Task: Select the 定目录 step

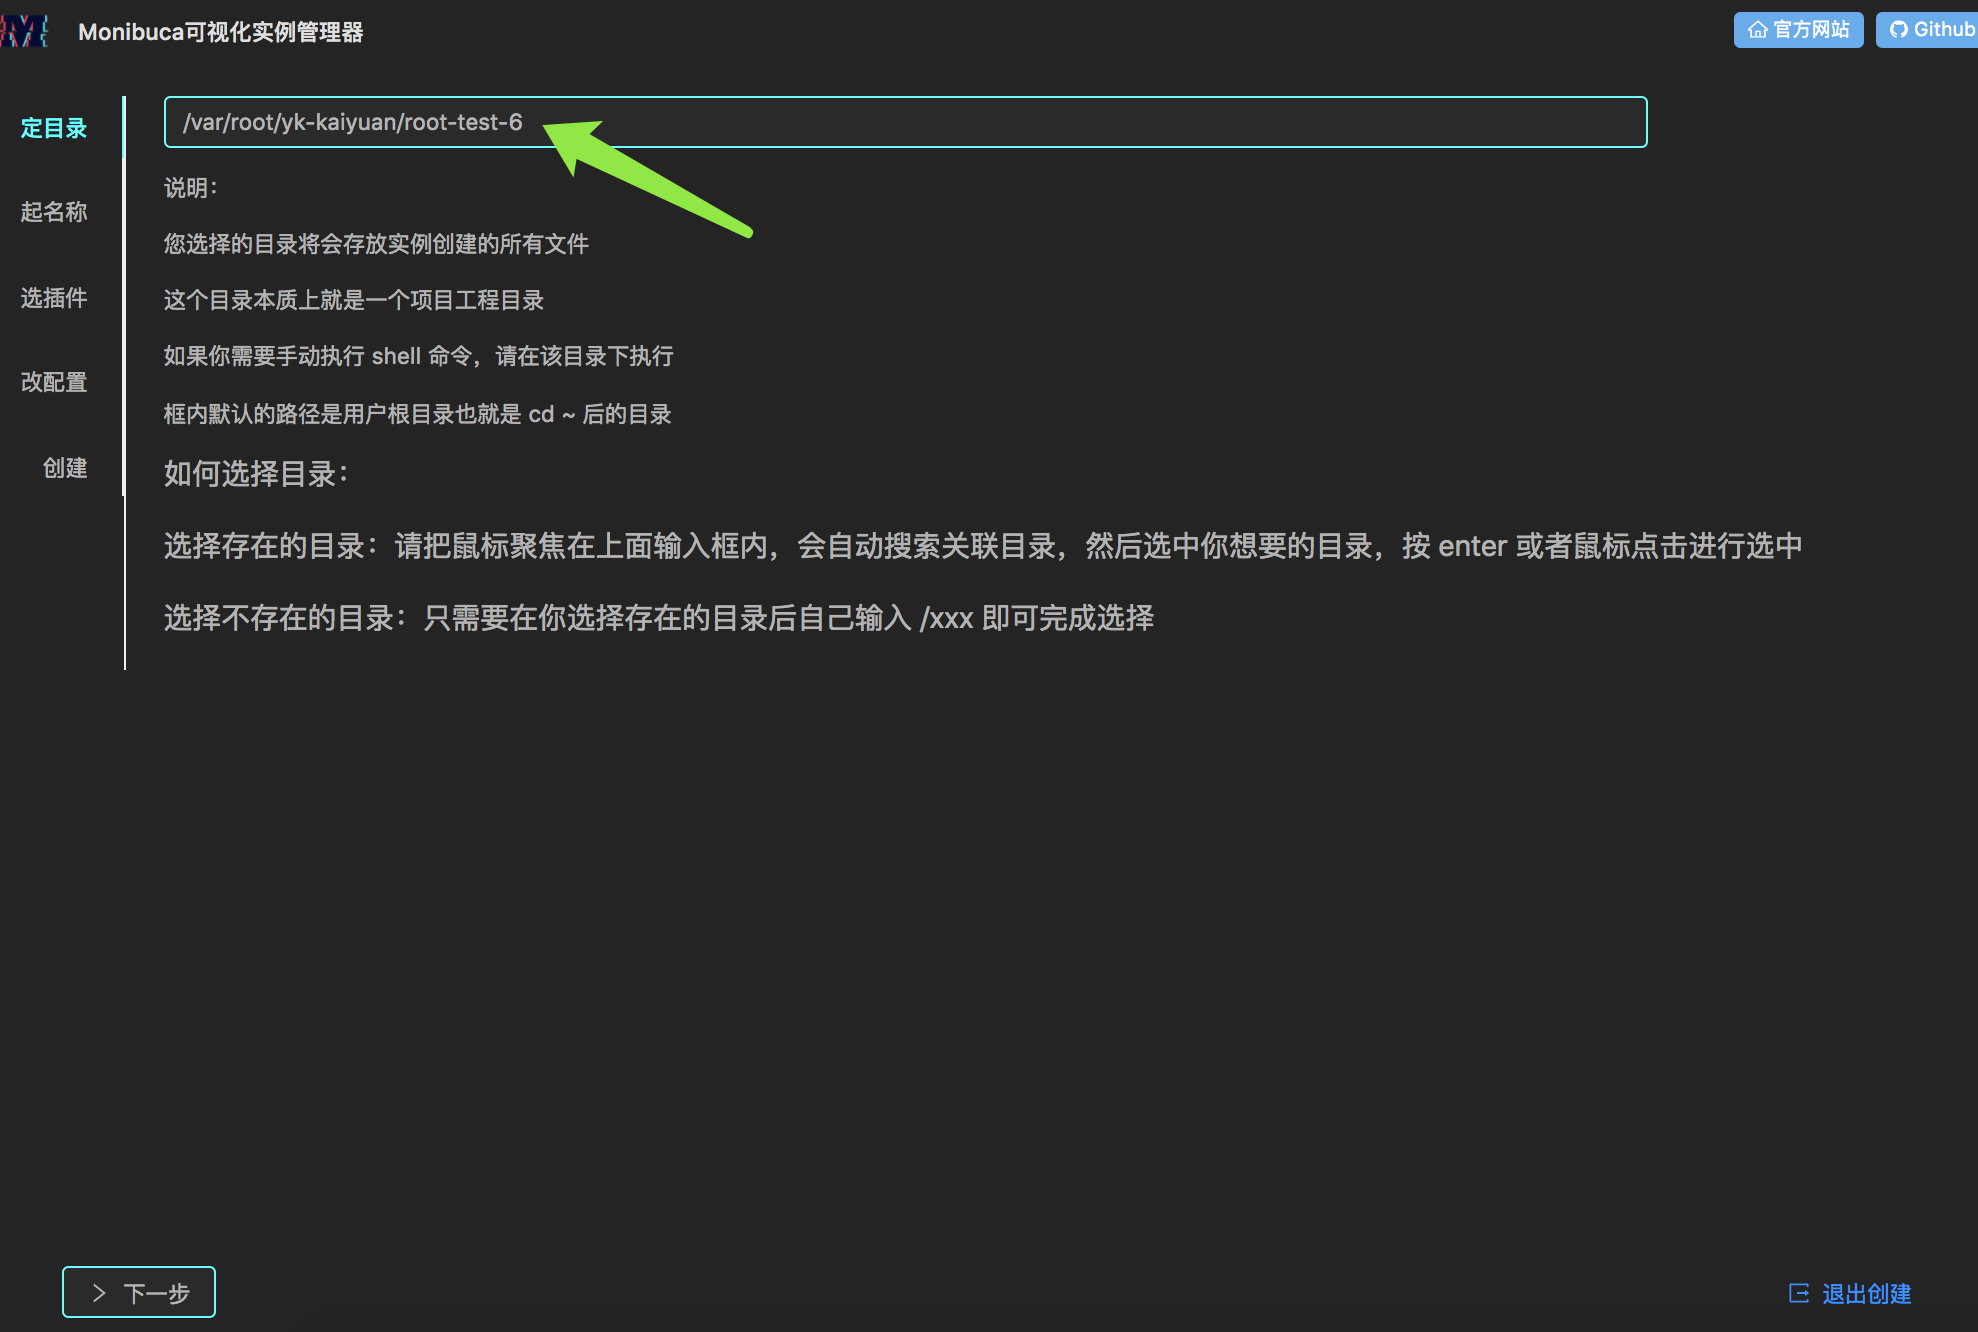Action: coord(54,128)
